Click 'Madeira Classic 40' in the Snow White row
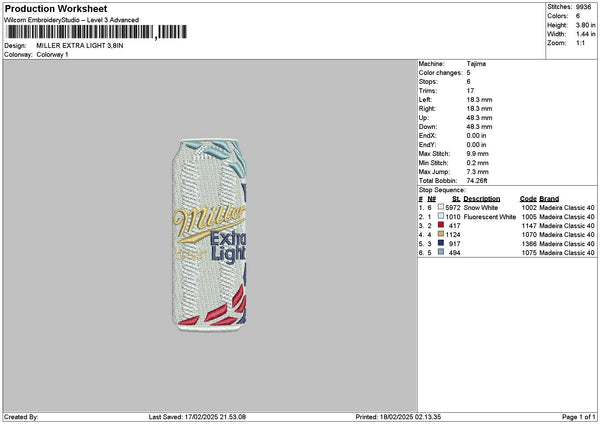The image size is (600, 424). pyautogui.click(x=567, y=208)
